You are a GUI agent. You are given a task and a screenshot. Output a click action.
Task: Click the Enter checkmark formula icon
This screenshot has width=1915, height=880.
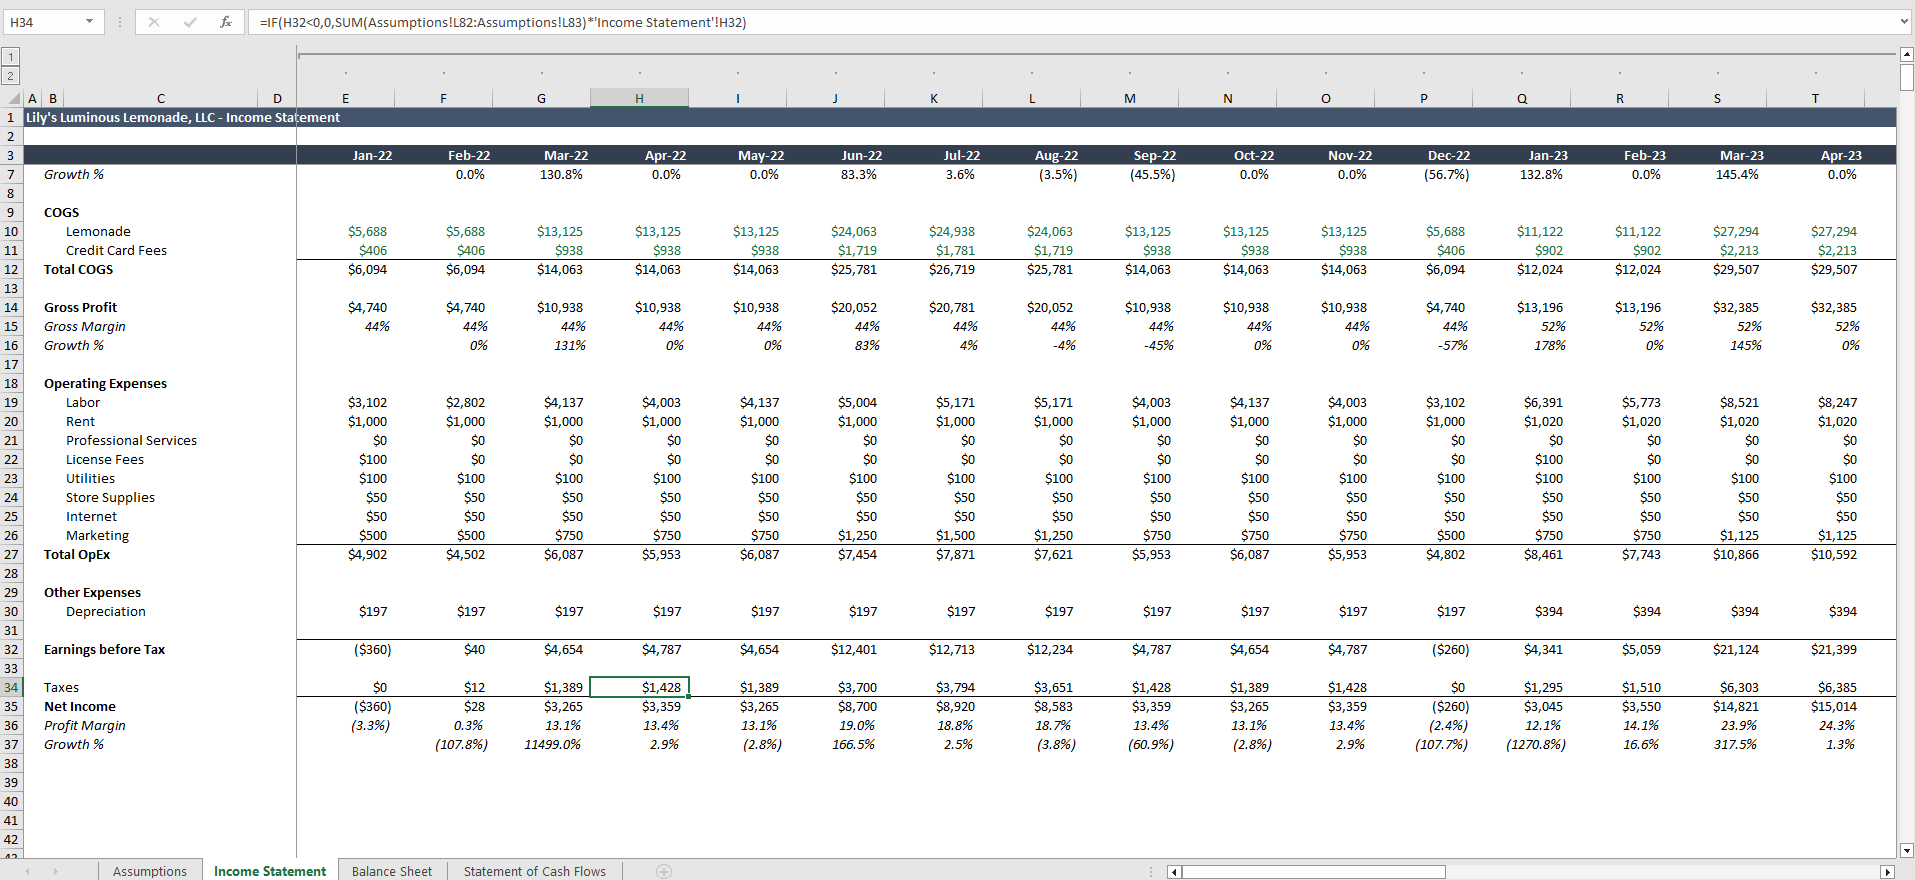point(190,22)
